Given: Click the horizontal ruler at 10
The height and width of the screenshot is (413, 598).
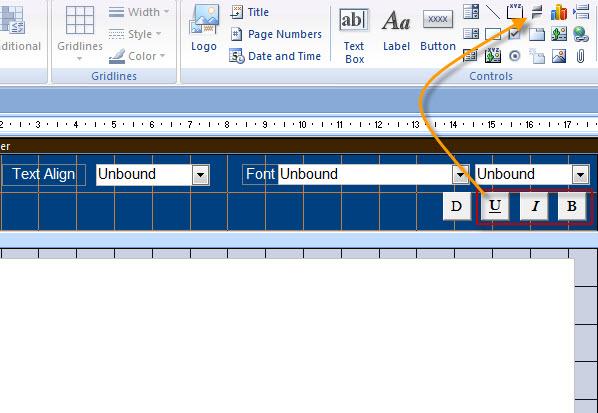Looking at the screenshot, I should 302,125.
